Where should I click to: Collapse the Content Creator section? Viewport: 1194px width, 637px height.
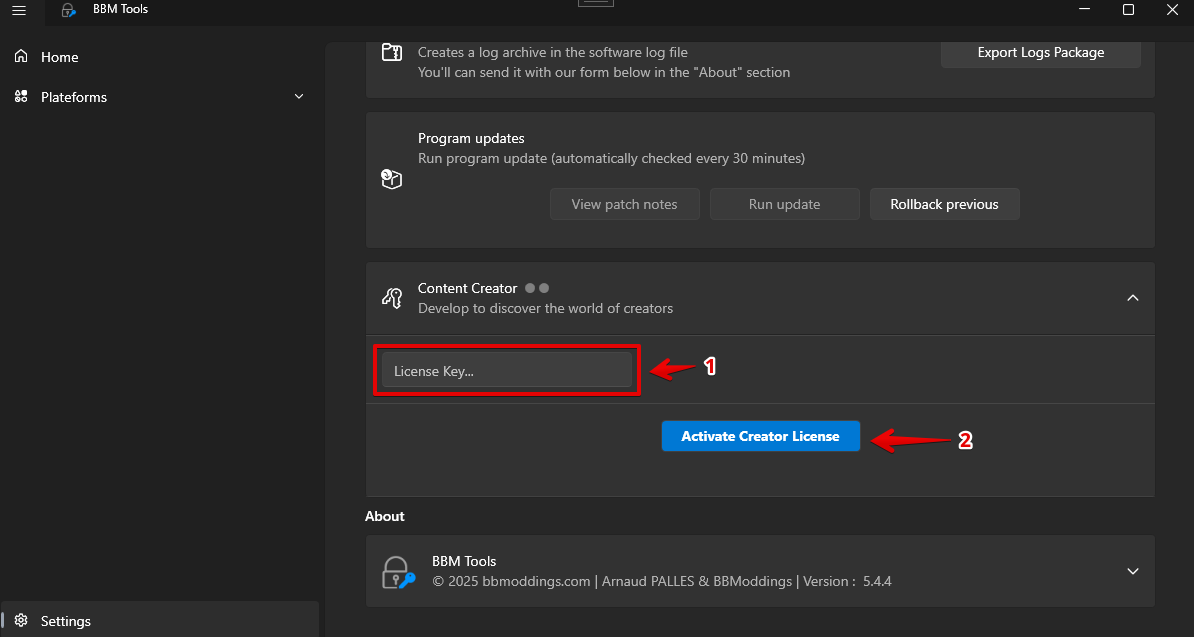[1132, 298]
